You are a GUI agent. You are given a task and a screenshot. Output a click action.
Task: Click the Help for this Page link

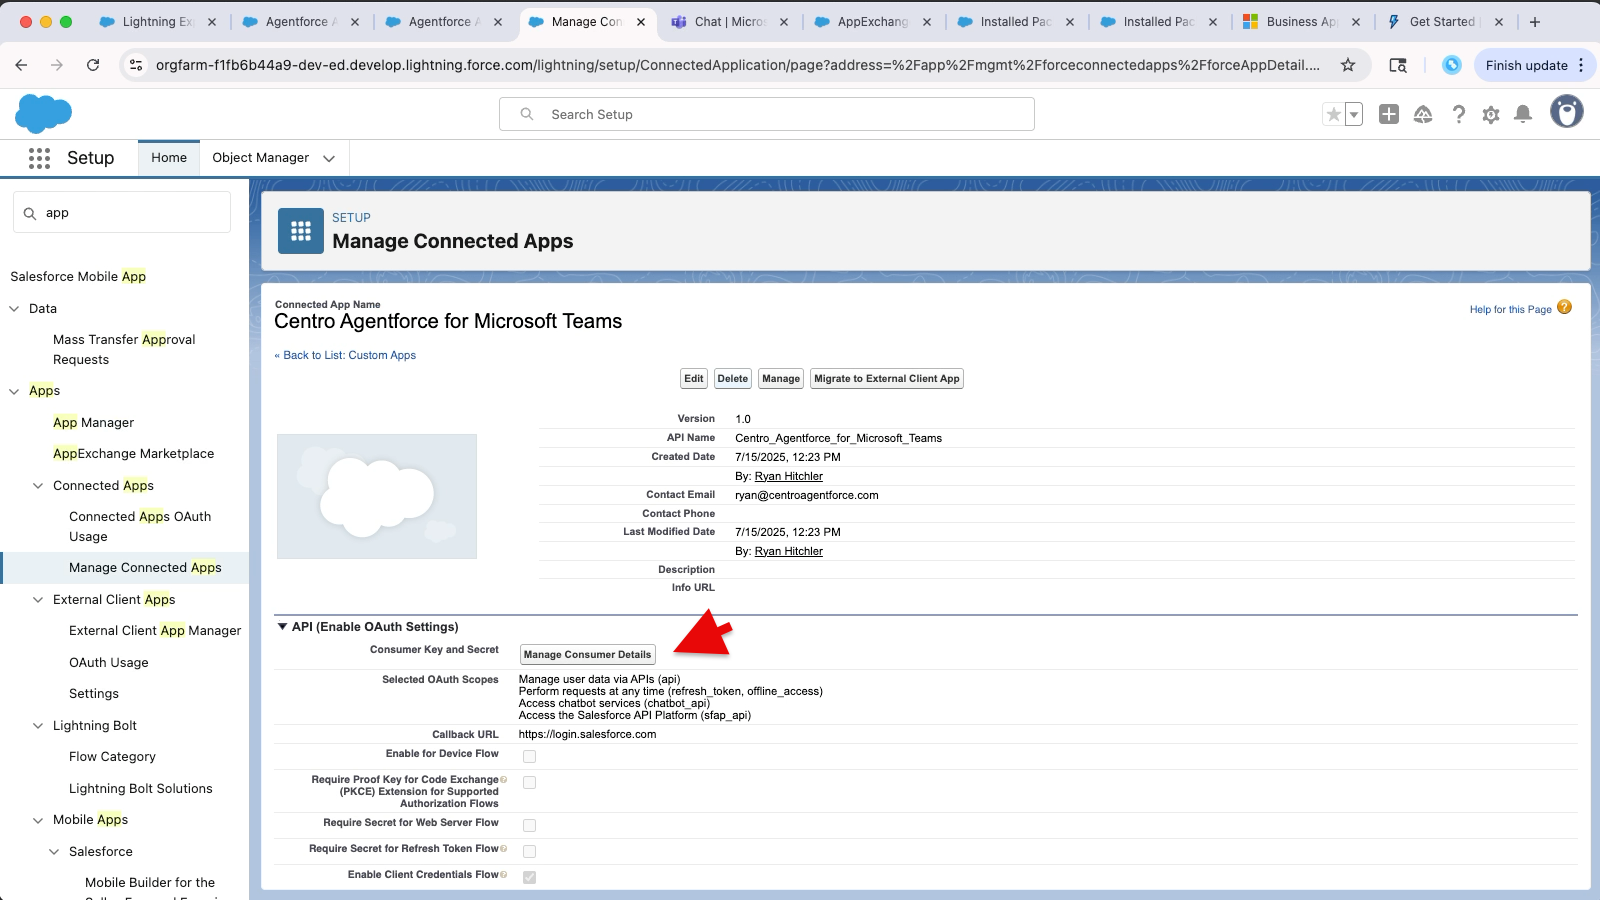pos(1511,309)
